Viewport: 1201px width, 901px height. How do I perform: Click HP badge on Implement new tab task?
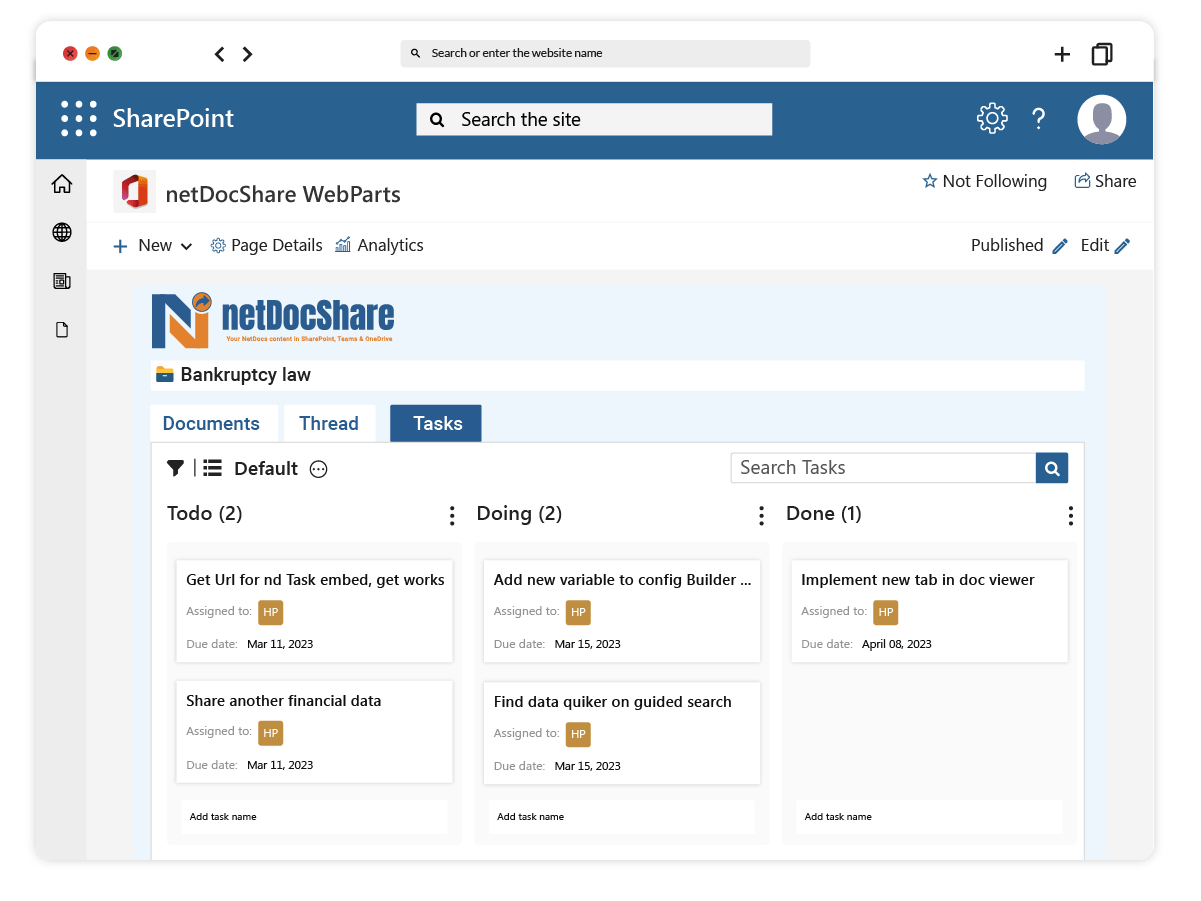coord(885,612)
